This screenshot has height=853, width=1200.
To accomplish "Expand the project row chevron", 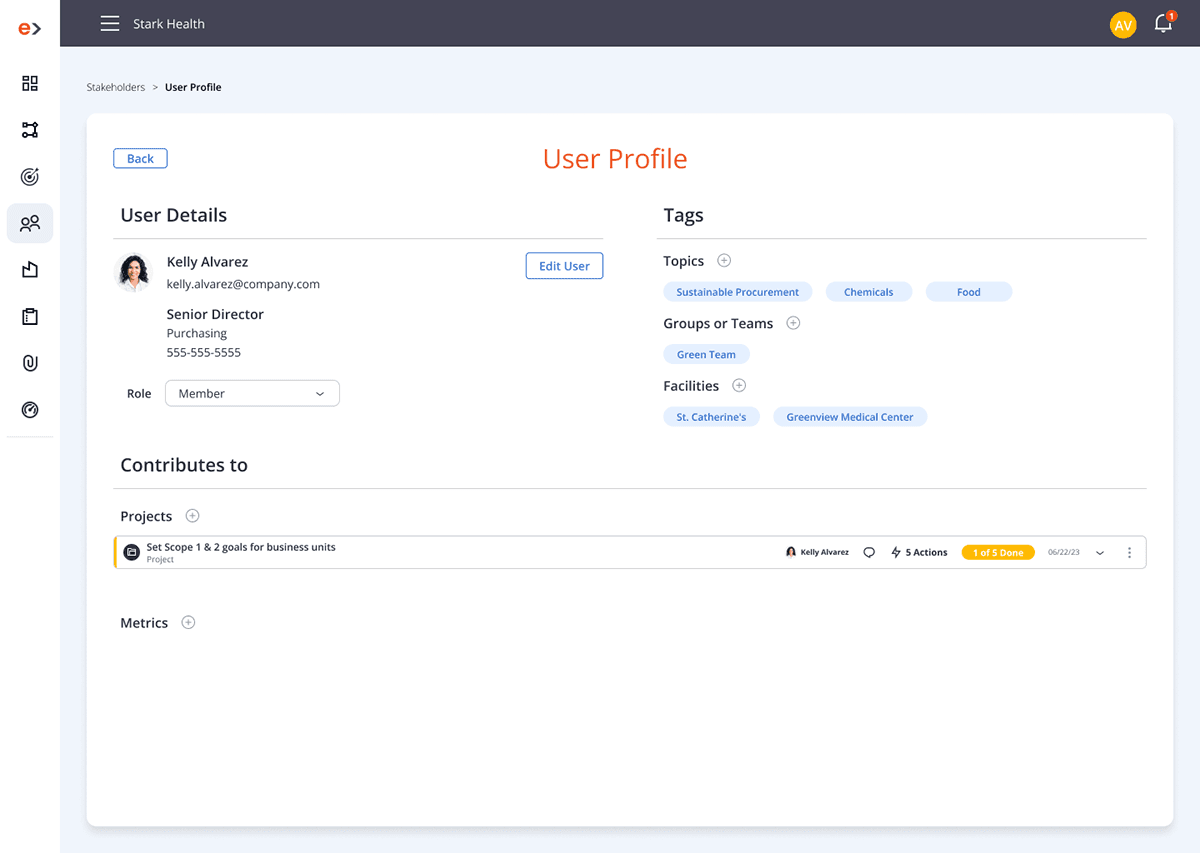I will coord(1100,553).
